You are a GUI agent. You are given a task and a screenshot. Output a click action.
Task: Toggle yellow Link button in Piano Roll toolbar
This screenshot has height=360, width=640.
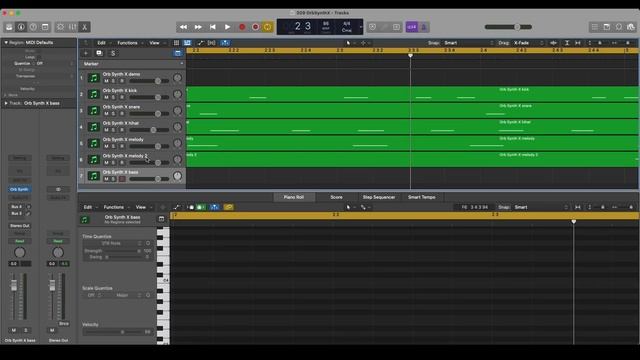[229, 207]
